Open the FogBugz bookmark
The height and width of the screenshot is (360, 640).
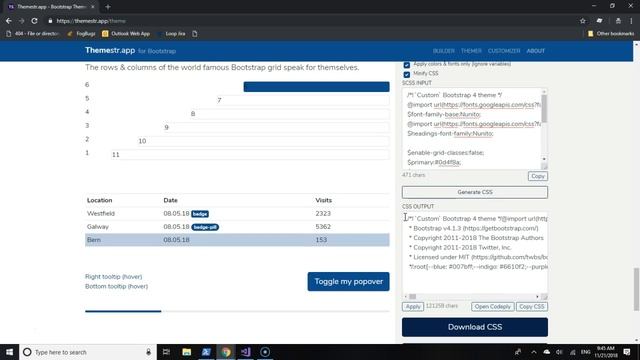(81, 33)
